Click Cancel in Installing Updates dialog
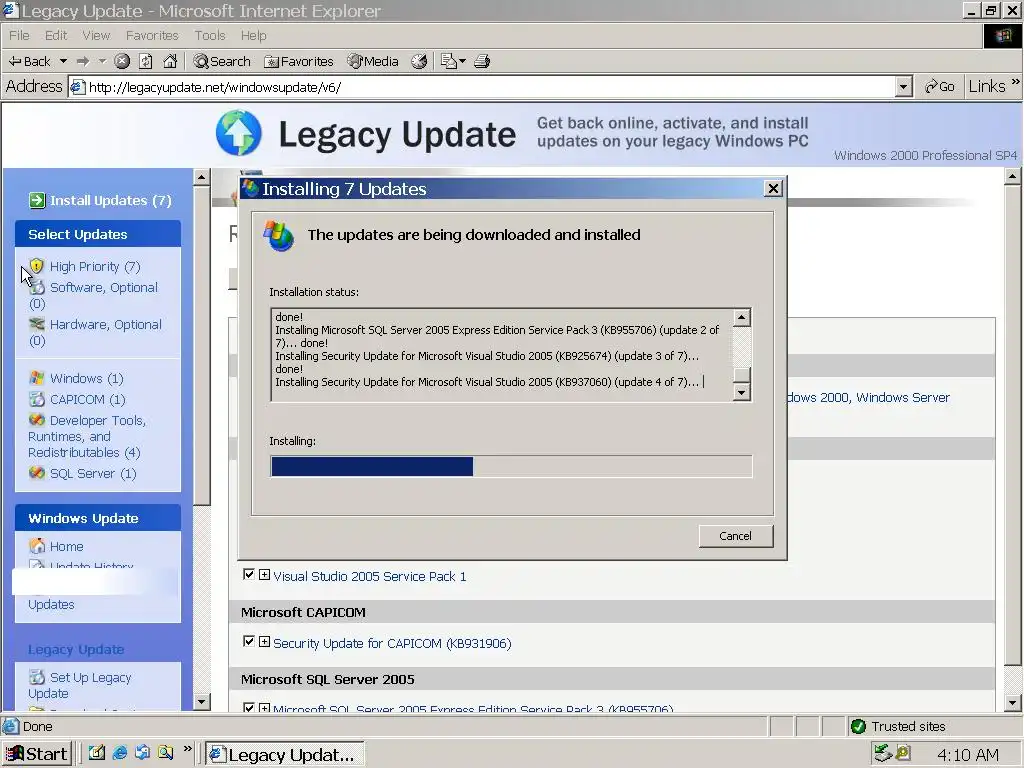Screen dimensions: 1024x768 [x=735, y=536]
